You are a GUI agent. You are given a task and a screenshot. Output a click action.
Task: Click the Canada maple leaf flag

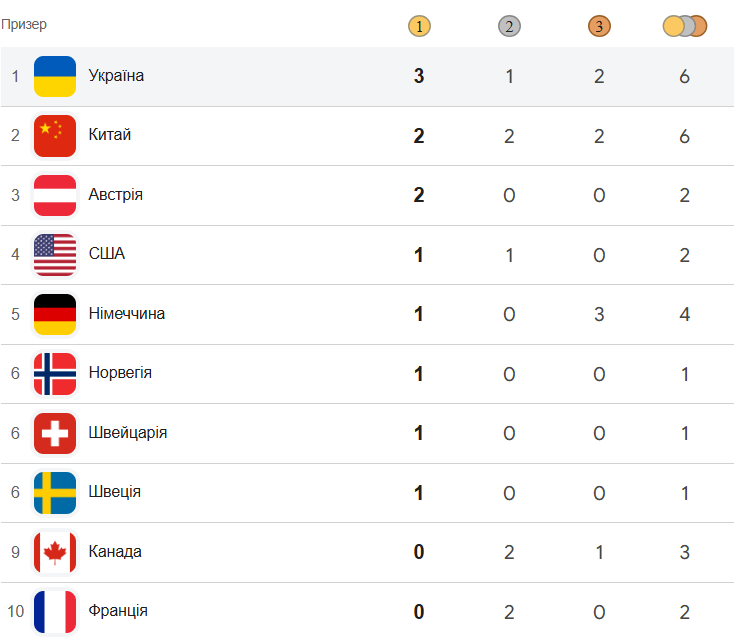coord(55,552)
